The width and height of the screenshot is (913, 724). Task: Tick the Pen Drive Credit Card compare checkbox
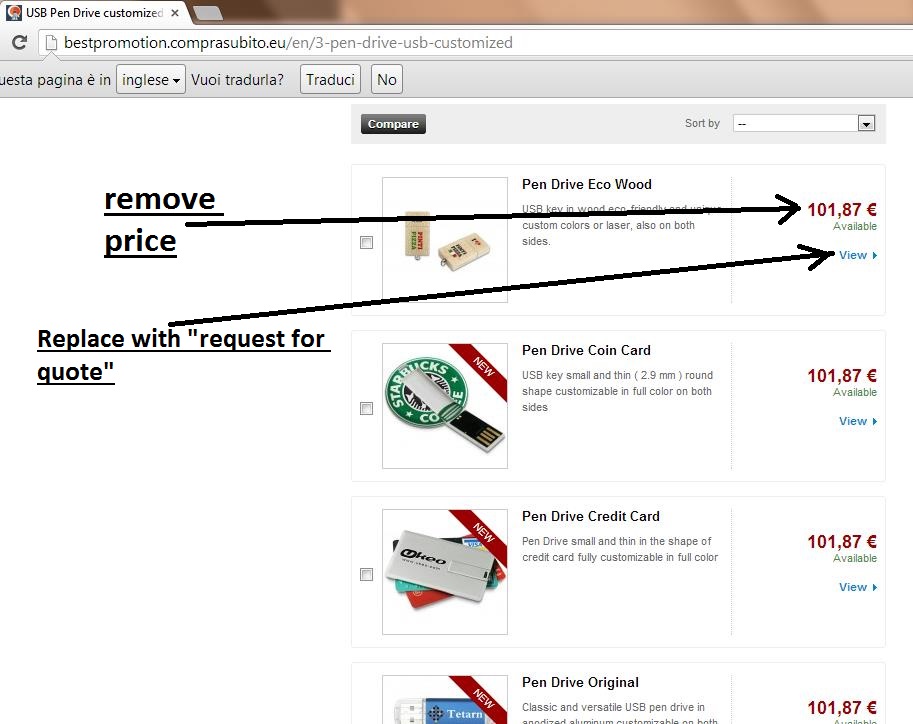[x=366, y=574]
